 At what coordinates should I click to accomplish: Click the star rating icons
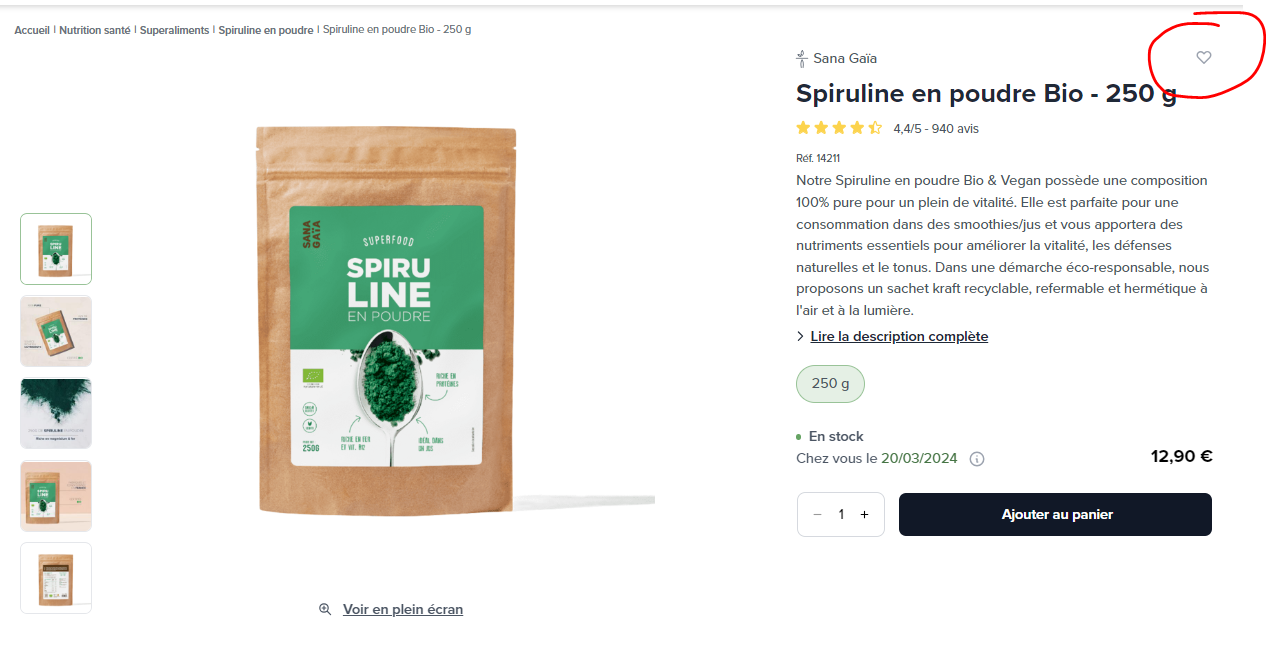tap(839, 128)
